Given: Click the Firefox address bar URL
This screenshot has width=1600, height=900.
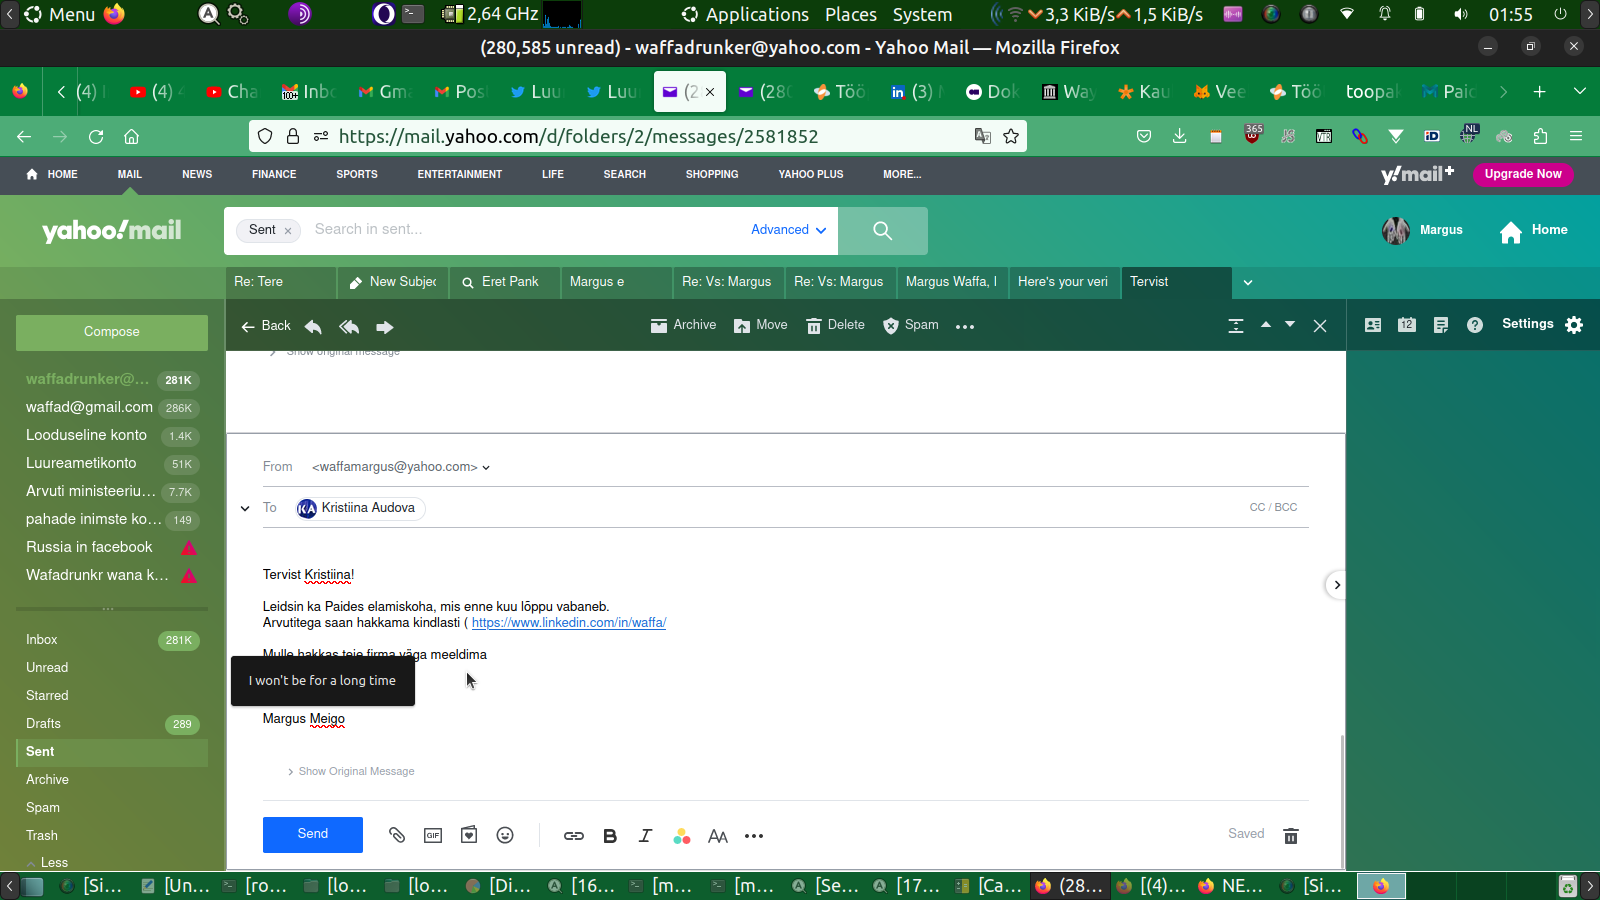Looking at the screenshot, I should (578, 136).
